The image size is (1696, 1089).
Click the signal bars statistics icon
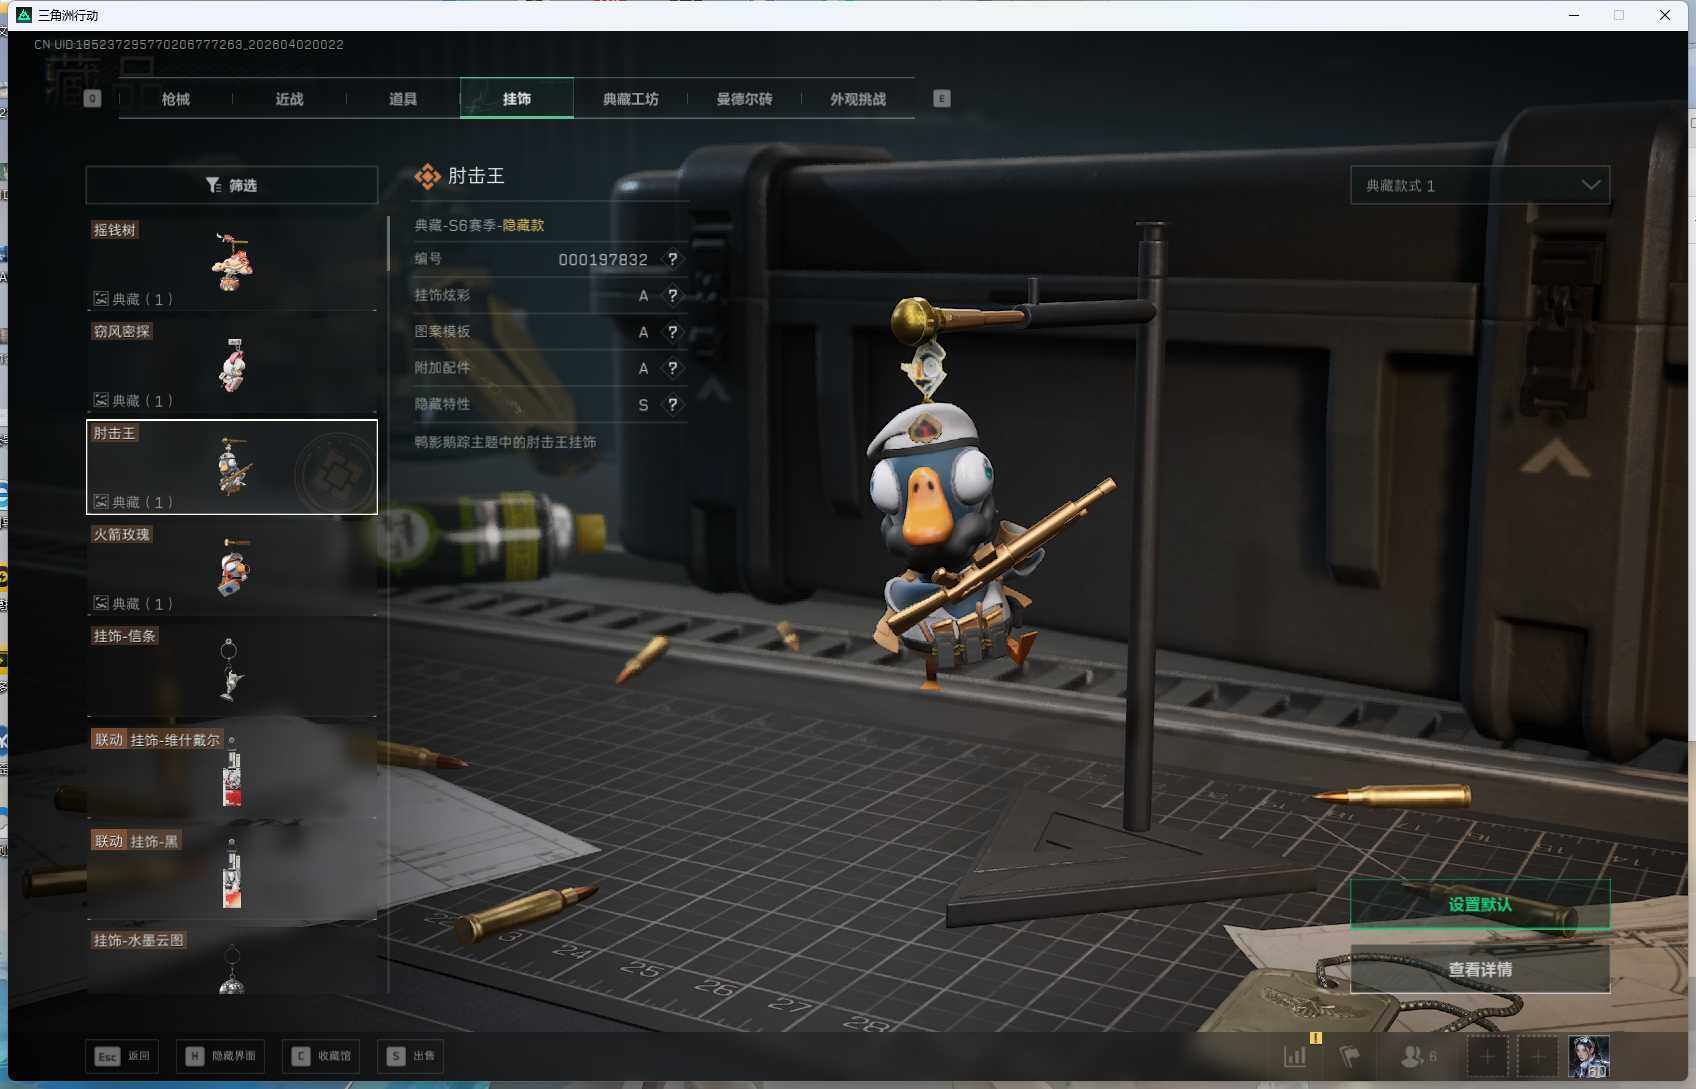tap(1295, 1056)
